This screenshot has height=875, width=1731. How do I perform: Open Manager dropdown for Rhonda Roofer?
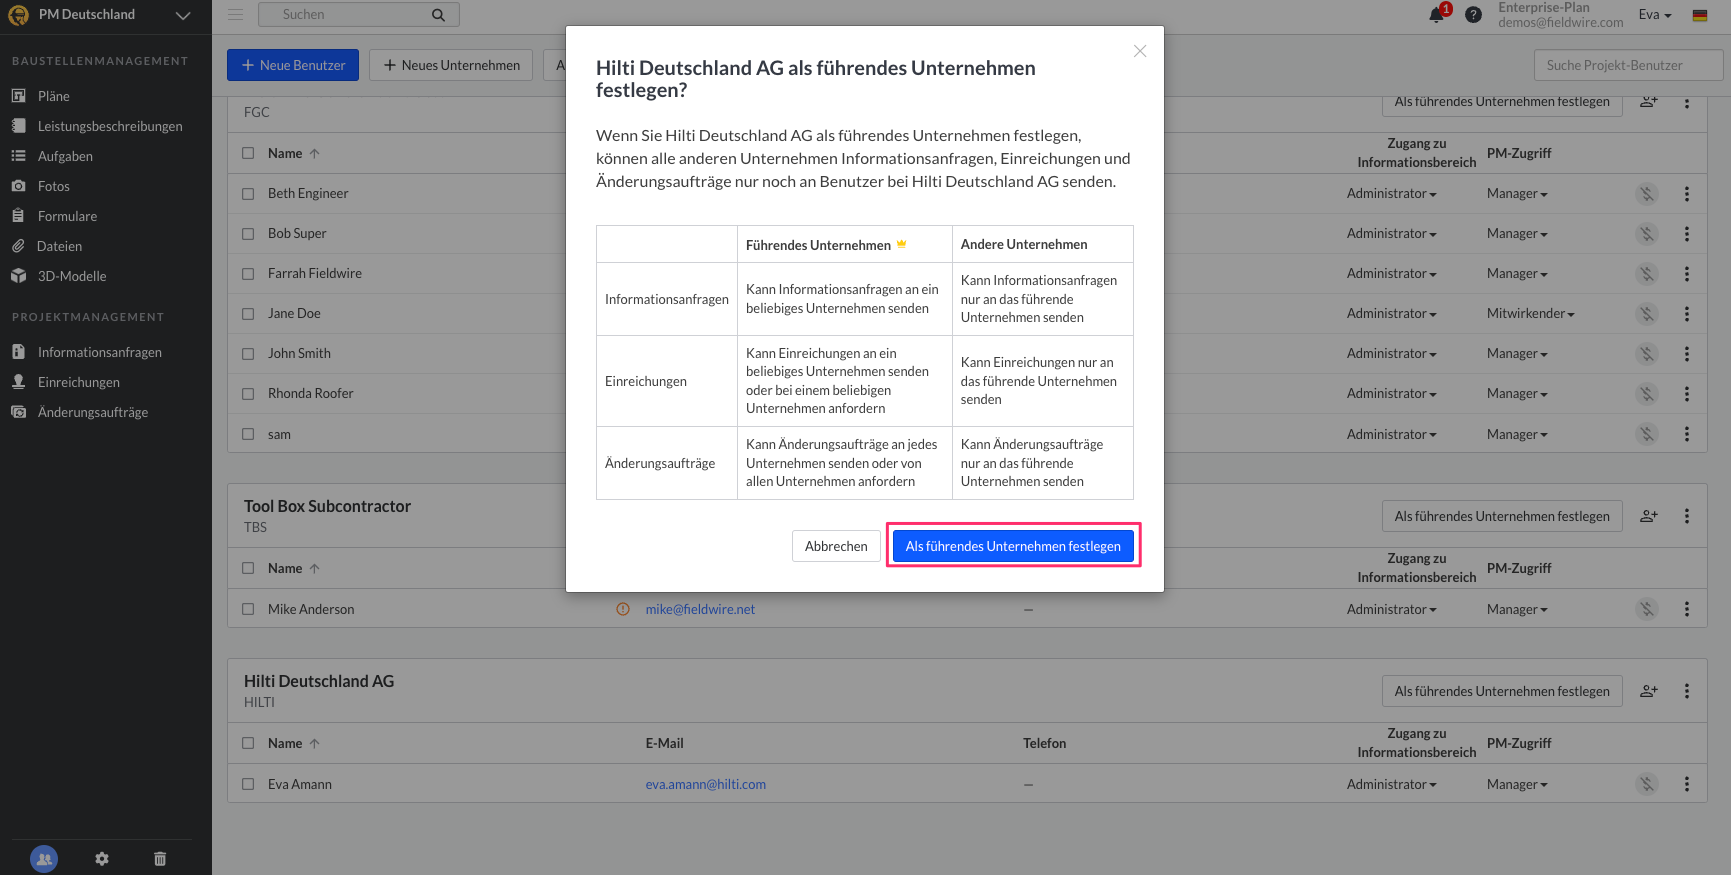1517,394
